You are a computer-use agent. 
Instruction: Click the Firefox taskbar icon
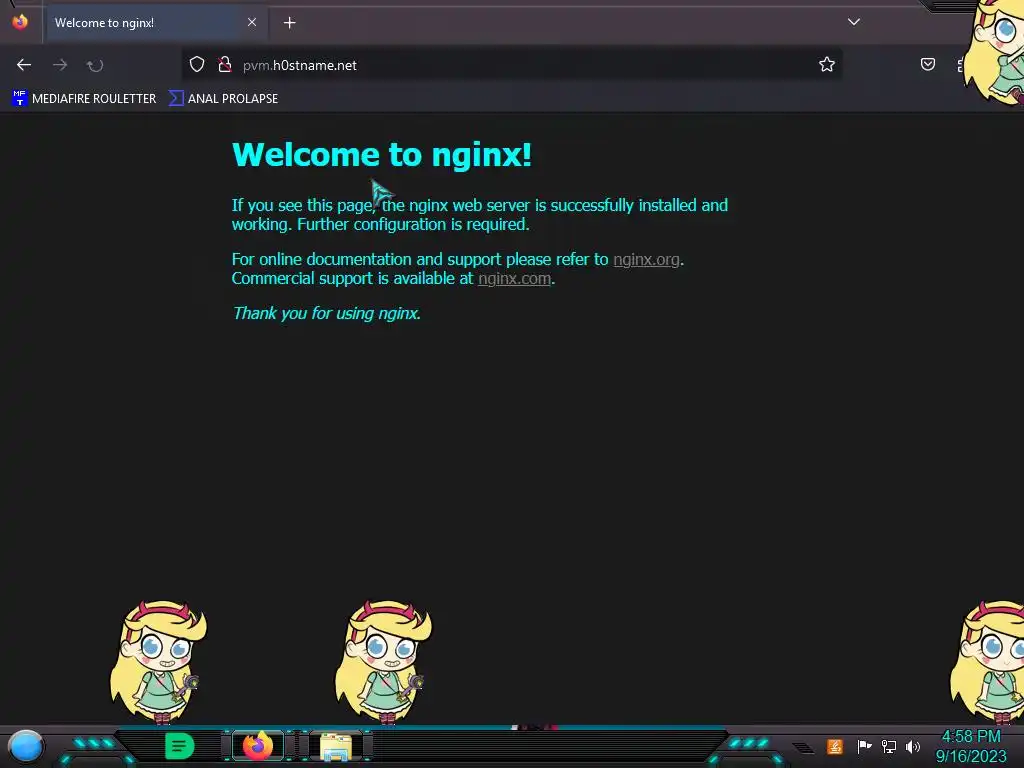258,746
